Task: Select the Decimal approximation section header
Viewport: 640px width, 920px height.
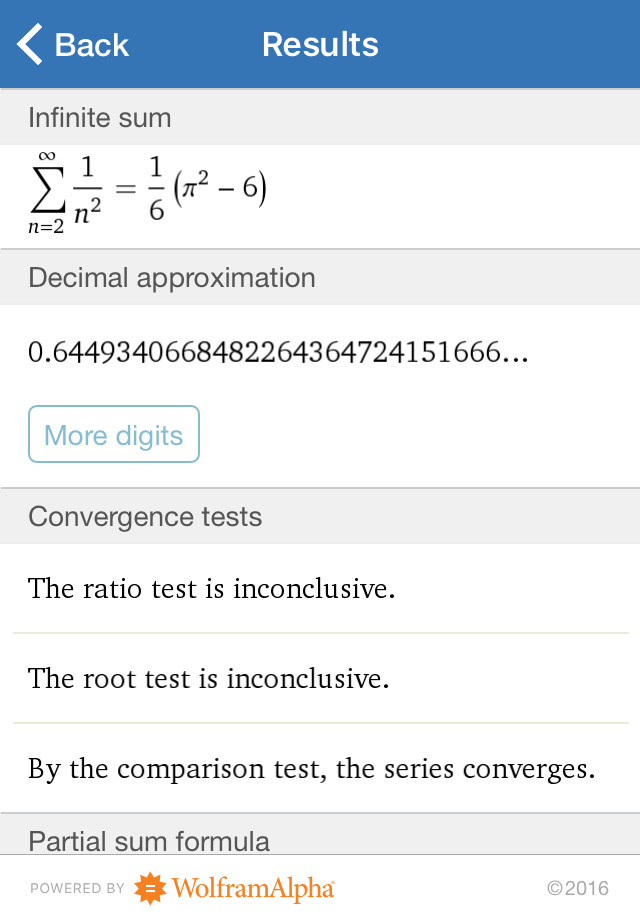Action: [x=172, y=278]
